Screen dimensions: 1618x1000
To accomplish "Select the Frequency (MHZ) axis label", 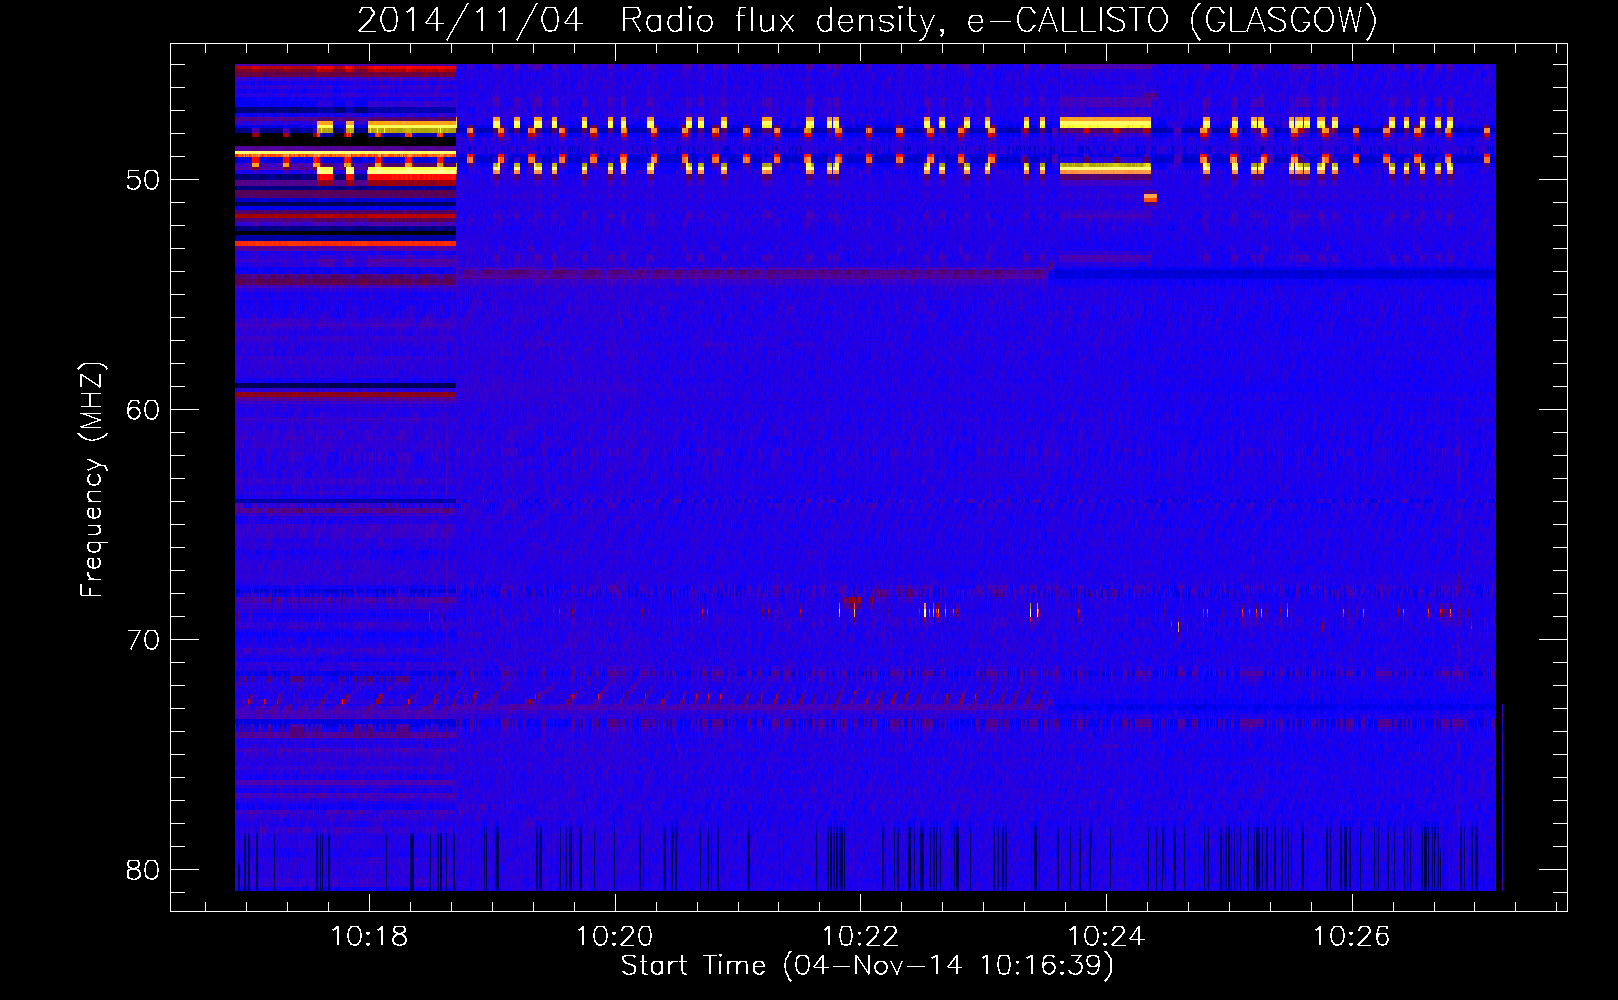I will [92, 480].
